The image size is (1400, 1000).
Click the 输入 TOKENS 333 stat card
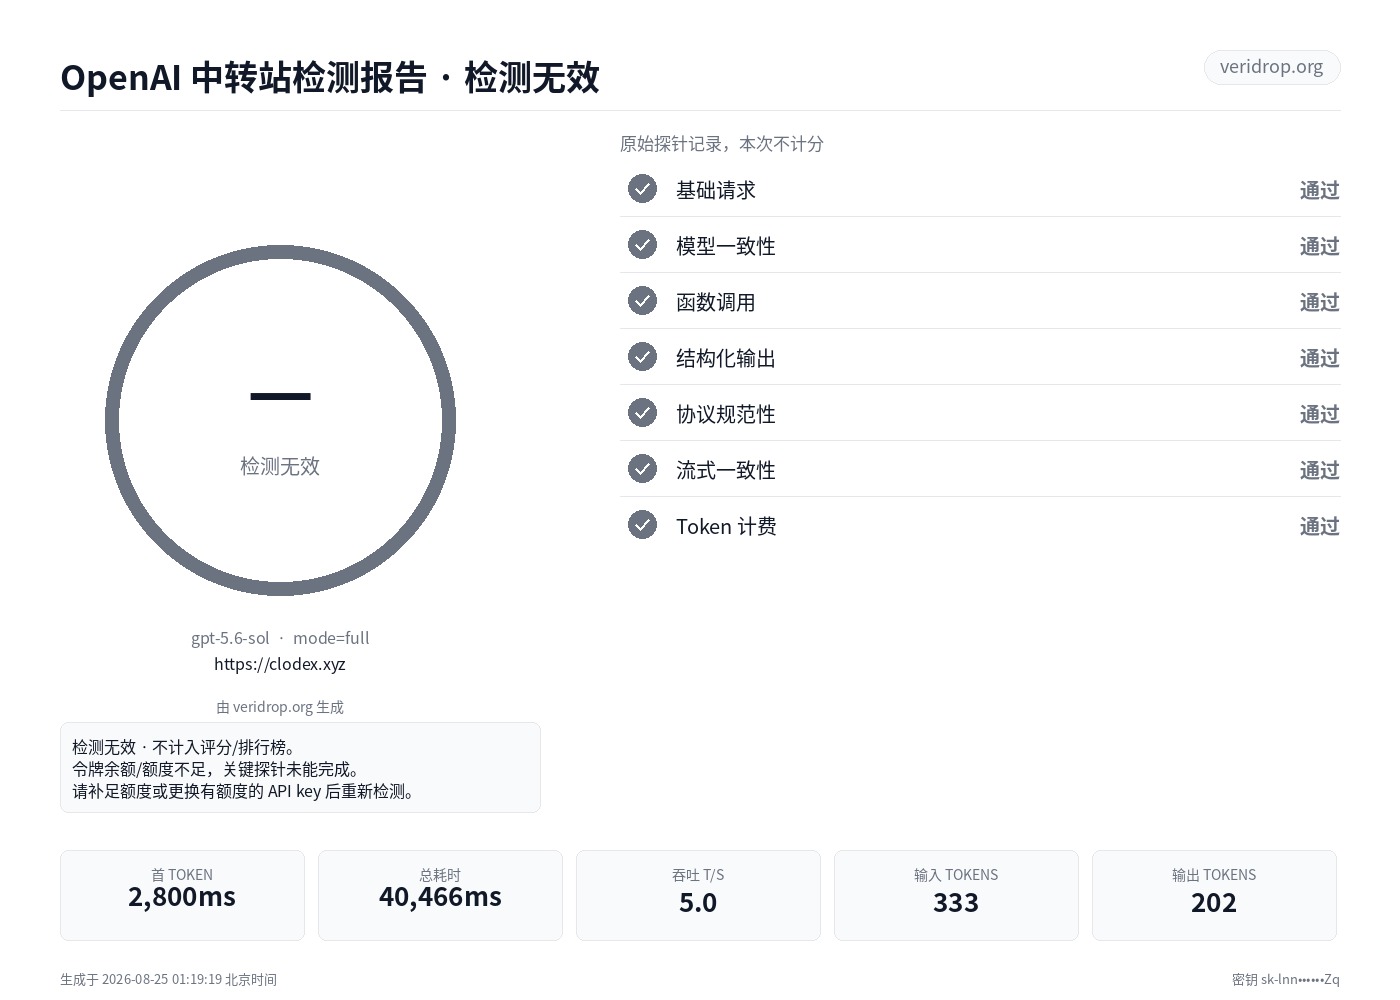[956, 895]
